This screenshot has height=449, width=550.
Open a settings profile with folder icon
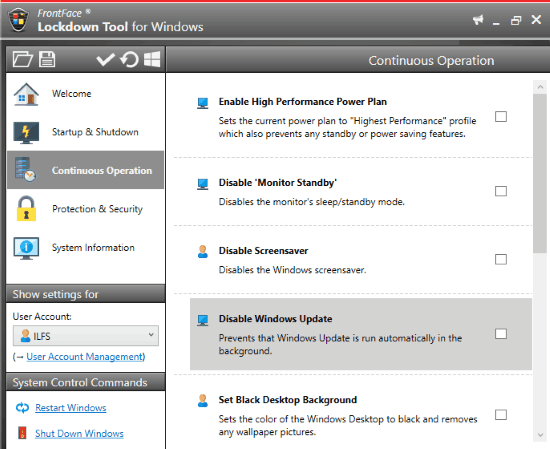coord(23,59)
